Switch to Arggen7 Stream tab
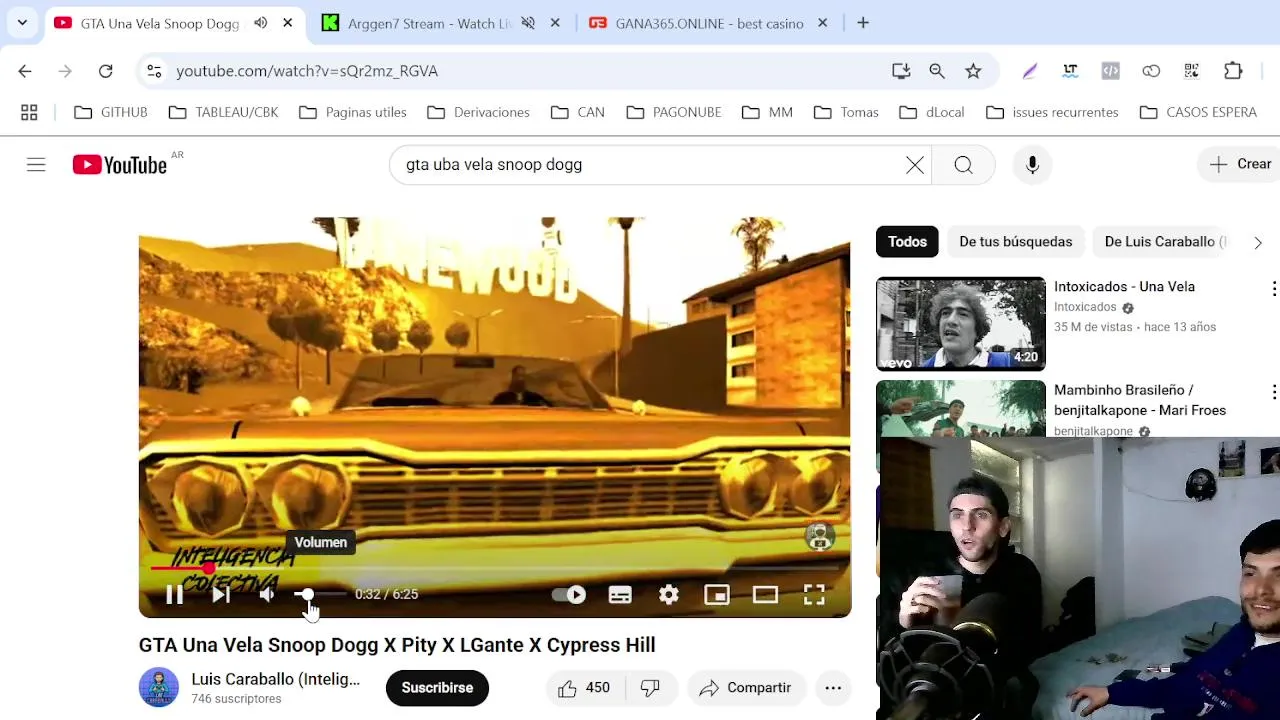 (x=429, y=23)
